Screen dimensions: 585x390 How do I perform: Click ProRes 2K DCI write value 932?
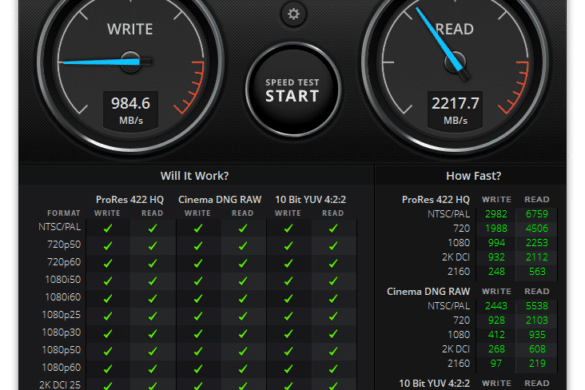(x=497, y=257)
